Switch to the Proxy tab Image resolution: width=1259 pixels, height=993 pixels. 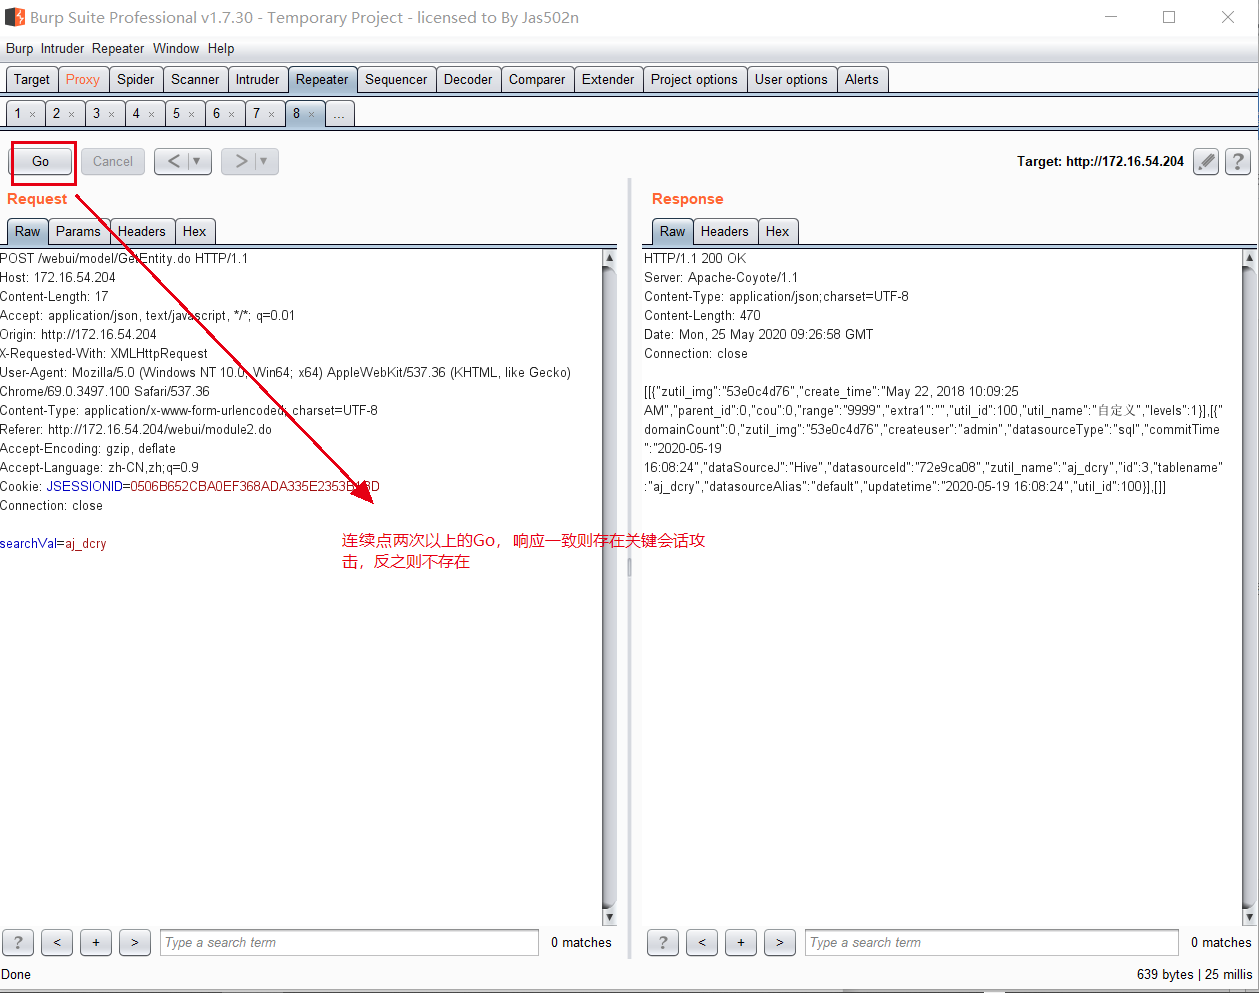pos(83,79)
